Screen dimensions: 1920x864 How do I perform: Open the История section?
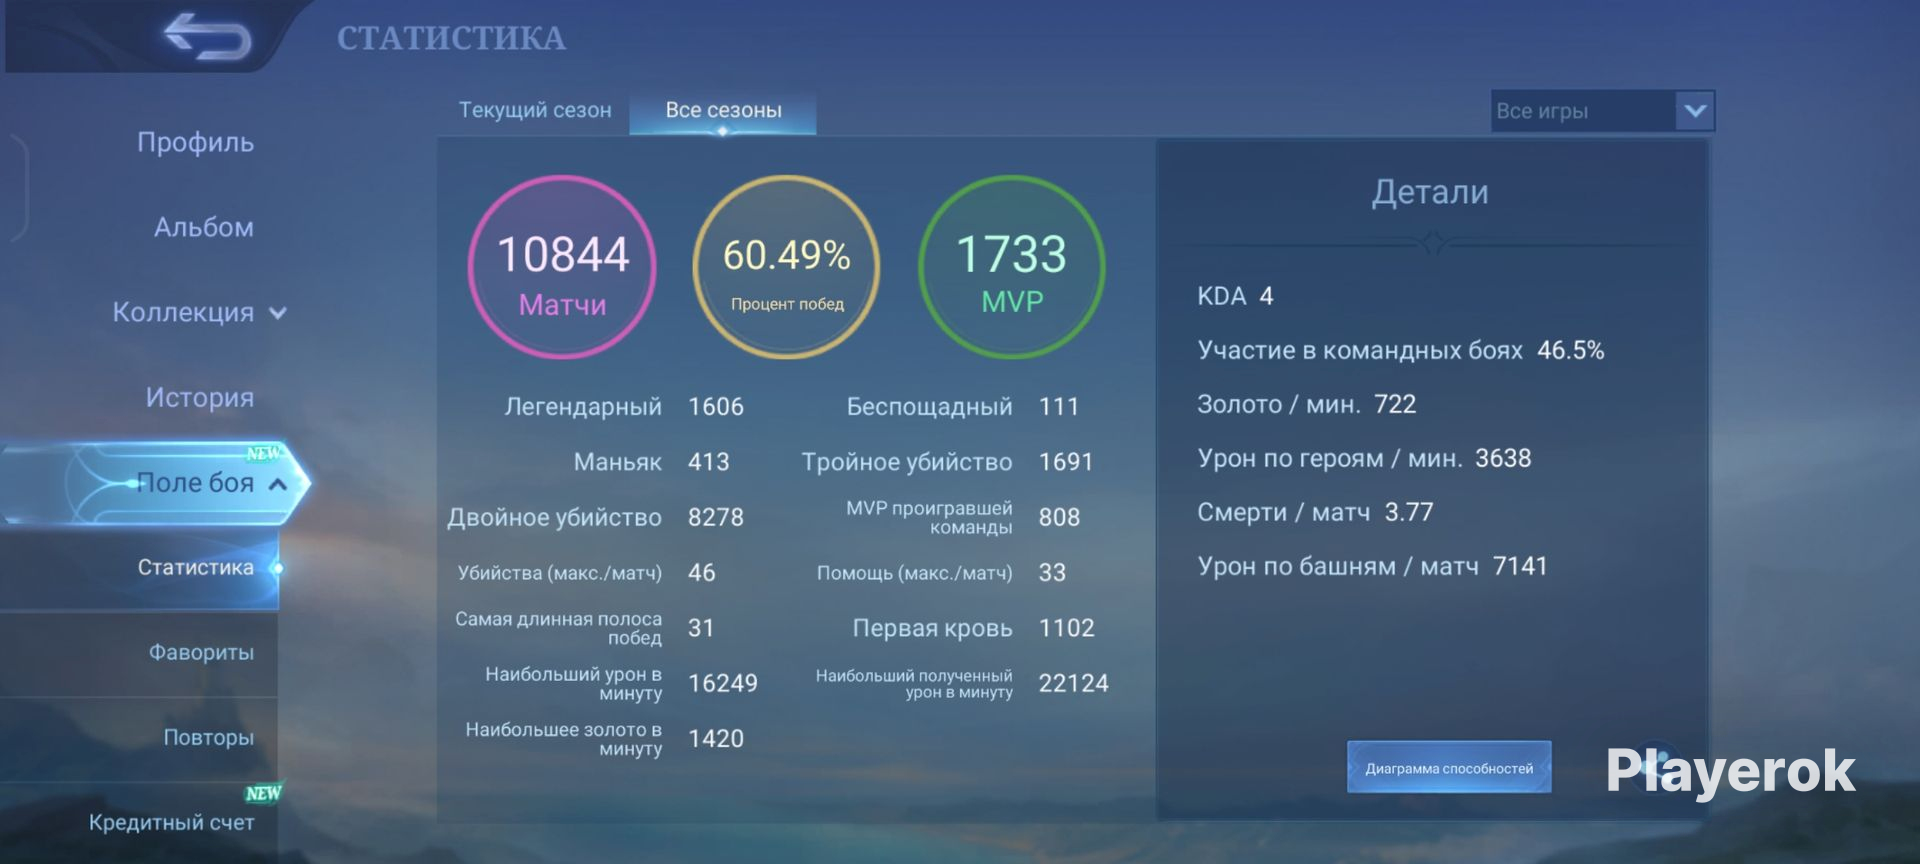coord(199,398)
